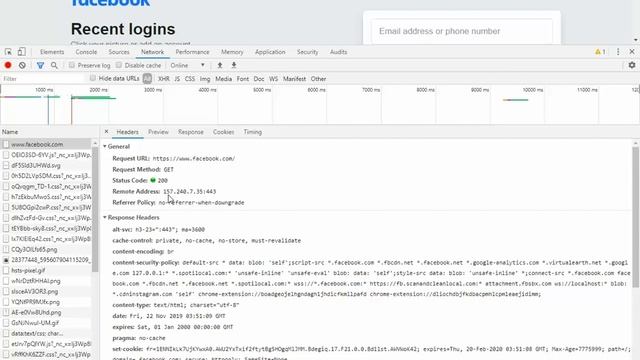Collapse the General section
This screenshot has height=360, width=640.
click(105, 146)
